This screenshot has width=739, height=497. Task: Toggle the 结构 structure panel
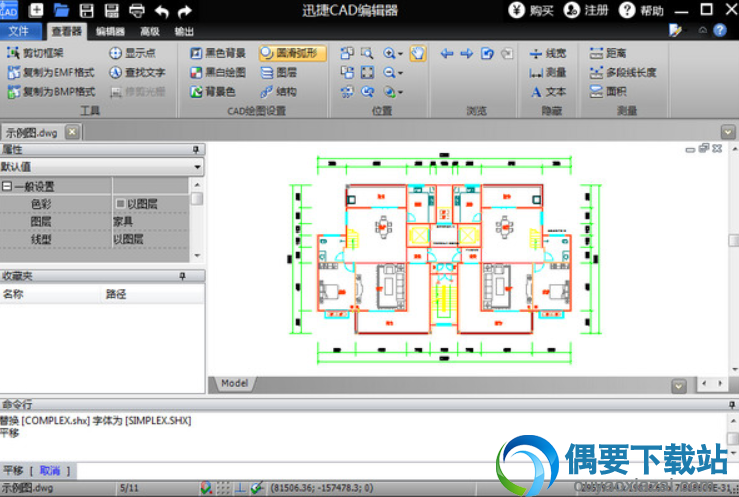pos(279,91)
